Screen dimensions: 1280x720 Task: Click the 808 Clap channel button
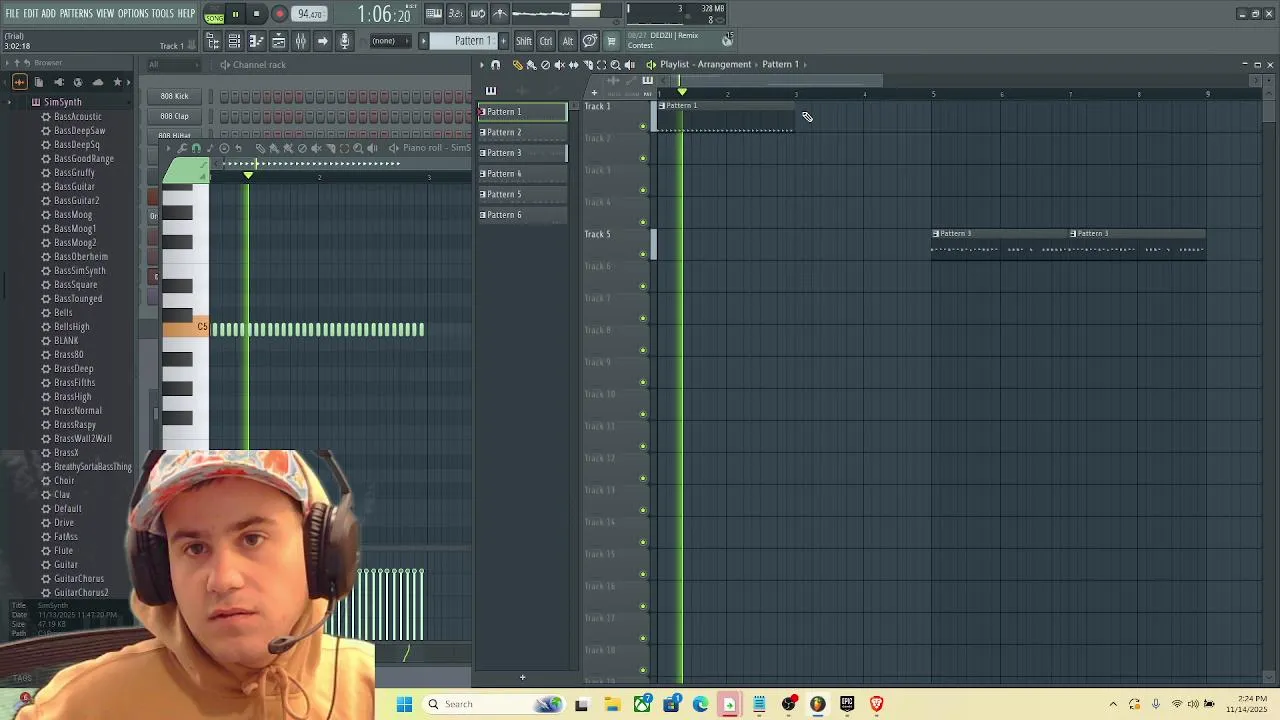175,116
